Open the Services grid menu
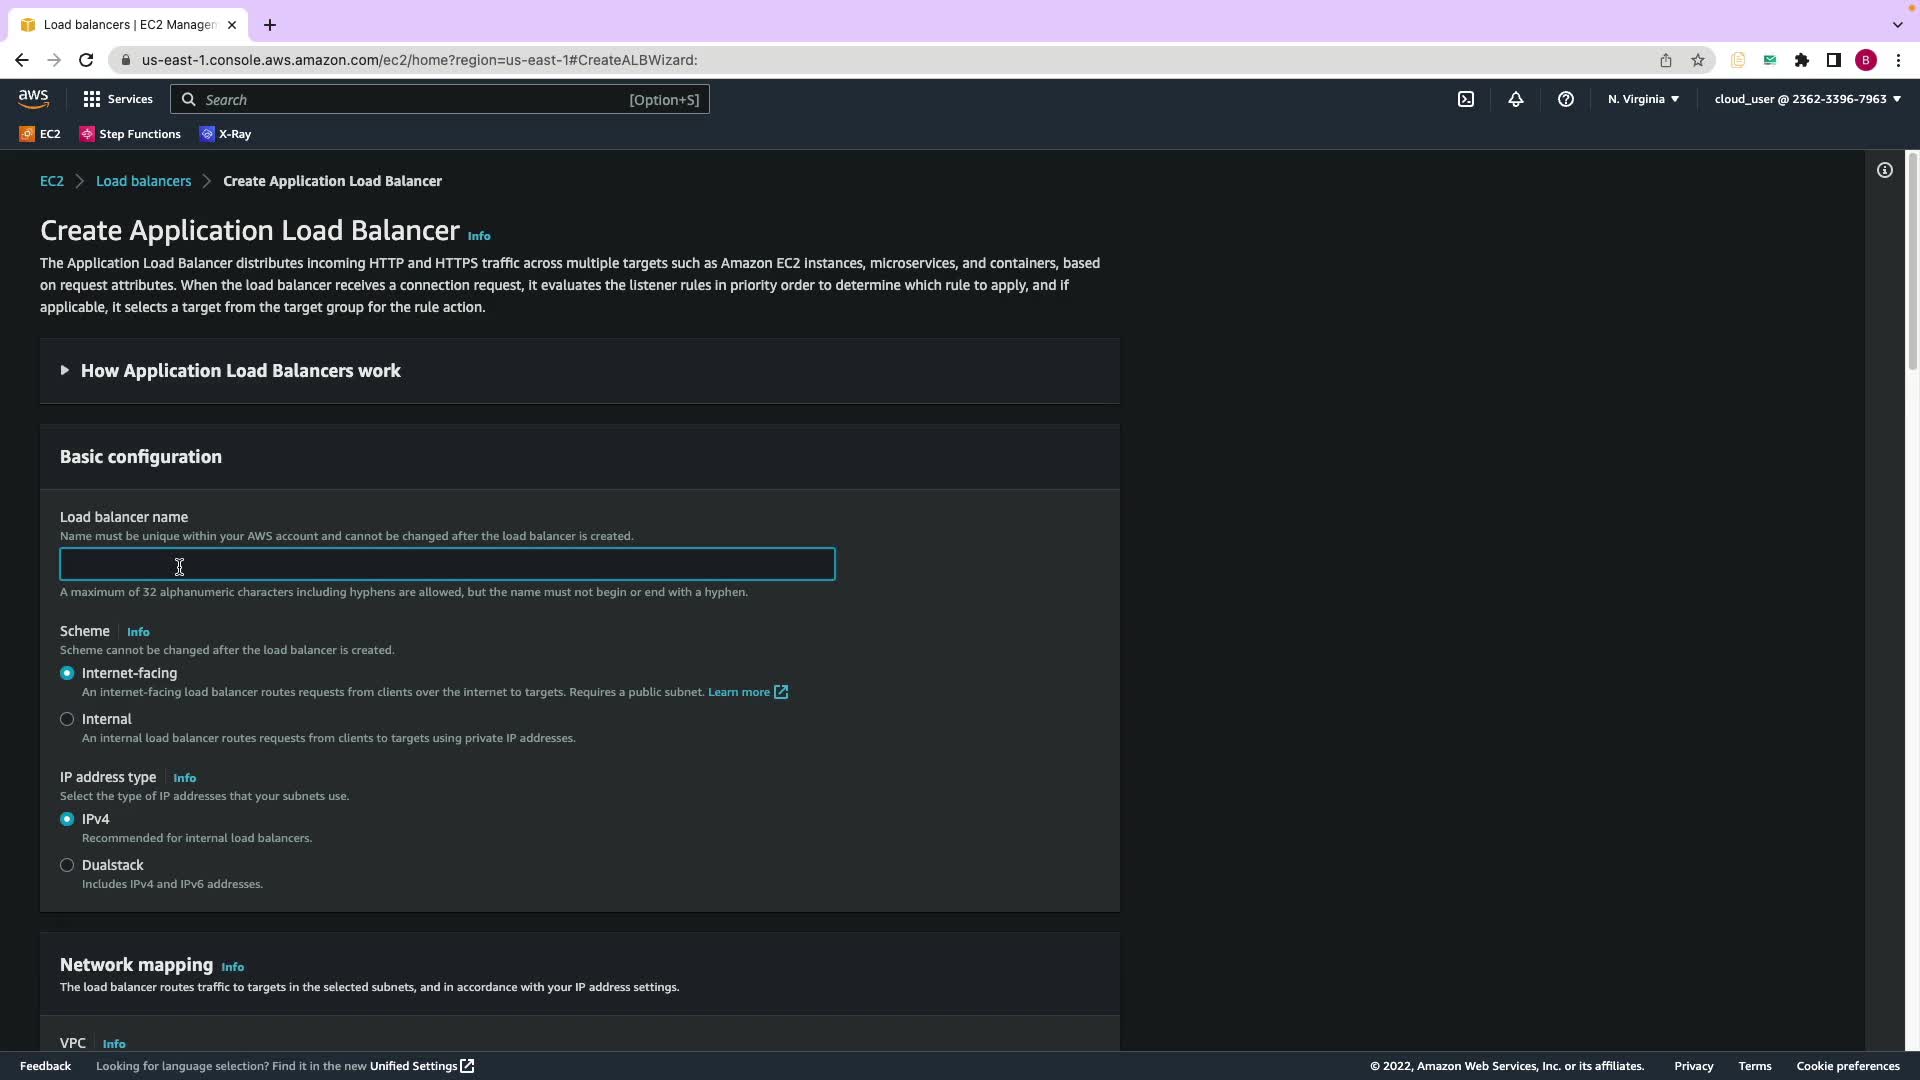This screenshot has width=1920, height=1080. pos(118,99)
